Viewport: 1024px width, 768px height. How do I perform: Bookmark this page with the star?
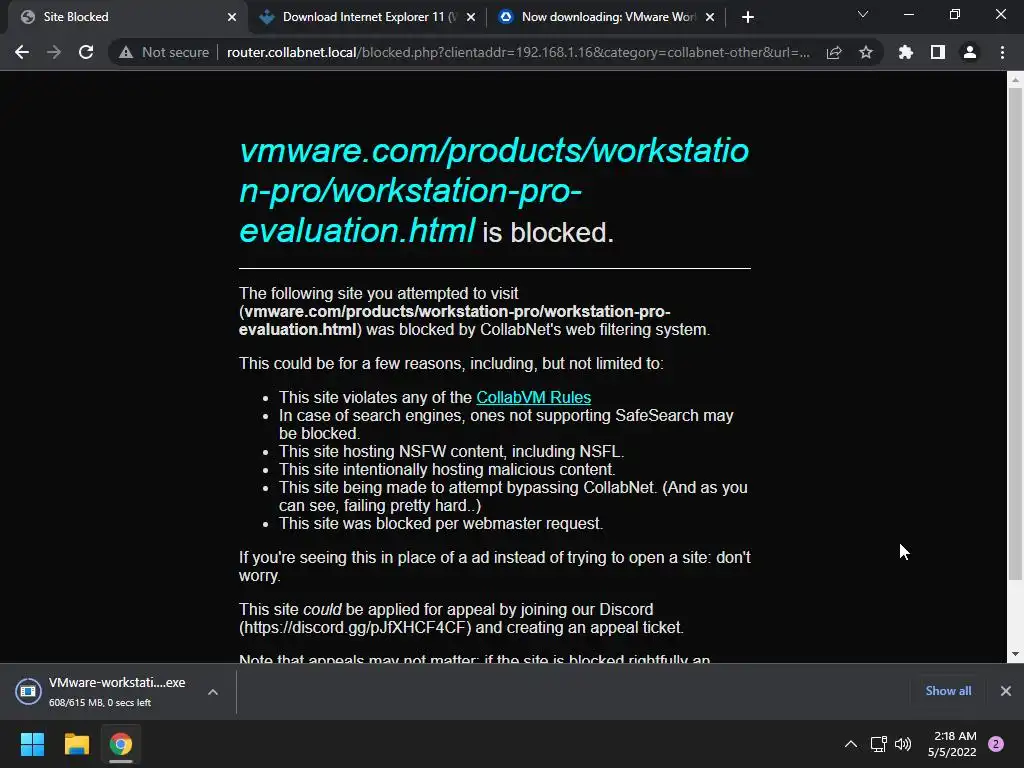coord(866,52)
